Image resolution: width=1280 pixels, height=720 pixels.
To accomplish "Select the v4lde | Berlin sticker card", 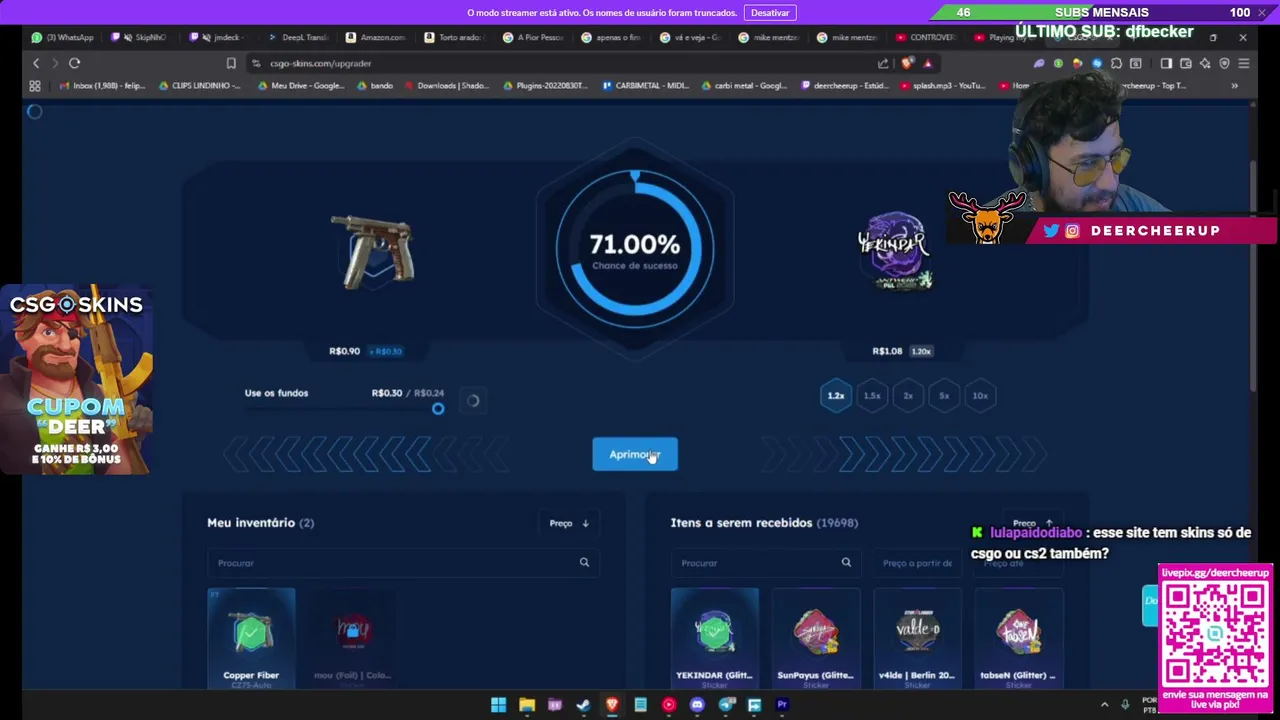I will tap(917, 639).
